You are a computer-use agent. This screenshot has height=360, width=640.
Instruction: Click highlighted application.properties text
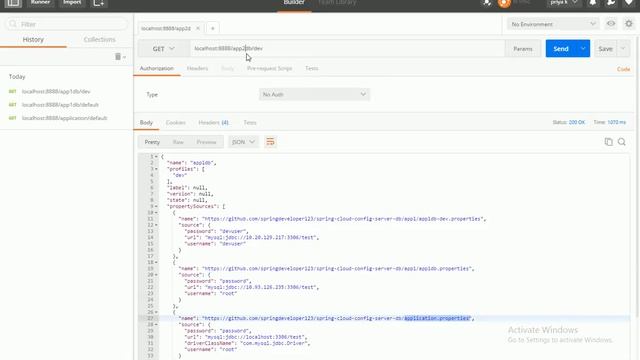point(437,318)
